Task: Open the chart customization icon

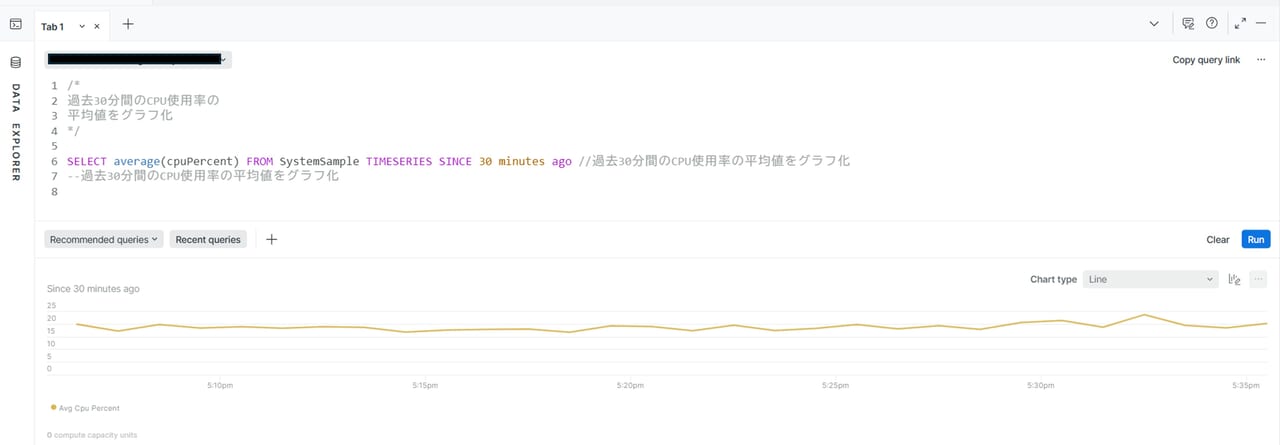Action: pyautogui.click(x=1234, y=280)
